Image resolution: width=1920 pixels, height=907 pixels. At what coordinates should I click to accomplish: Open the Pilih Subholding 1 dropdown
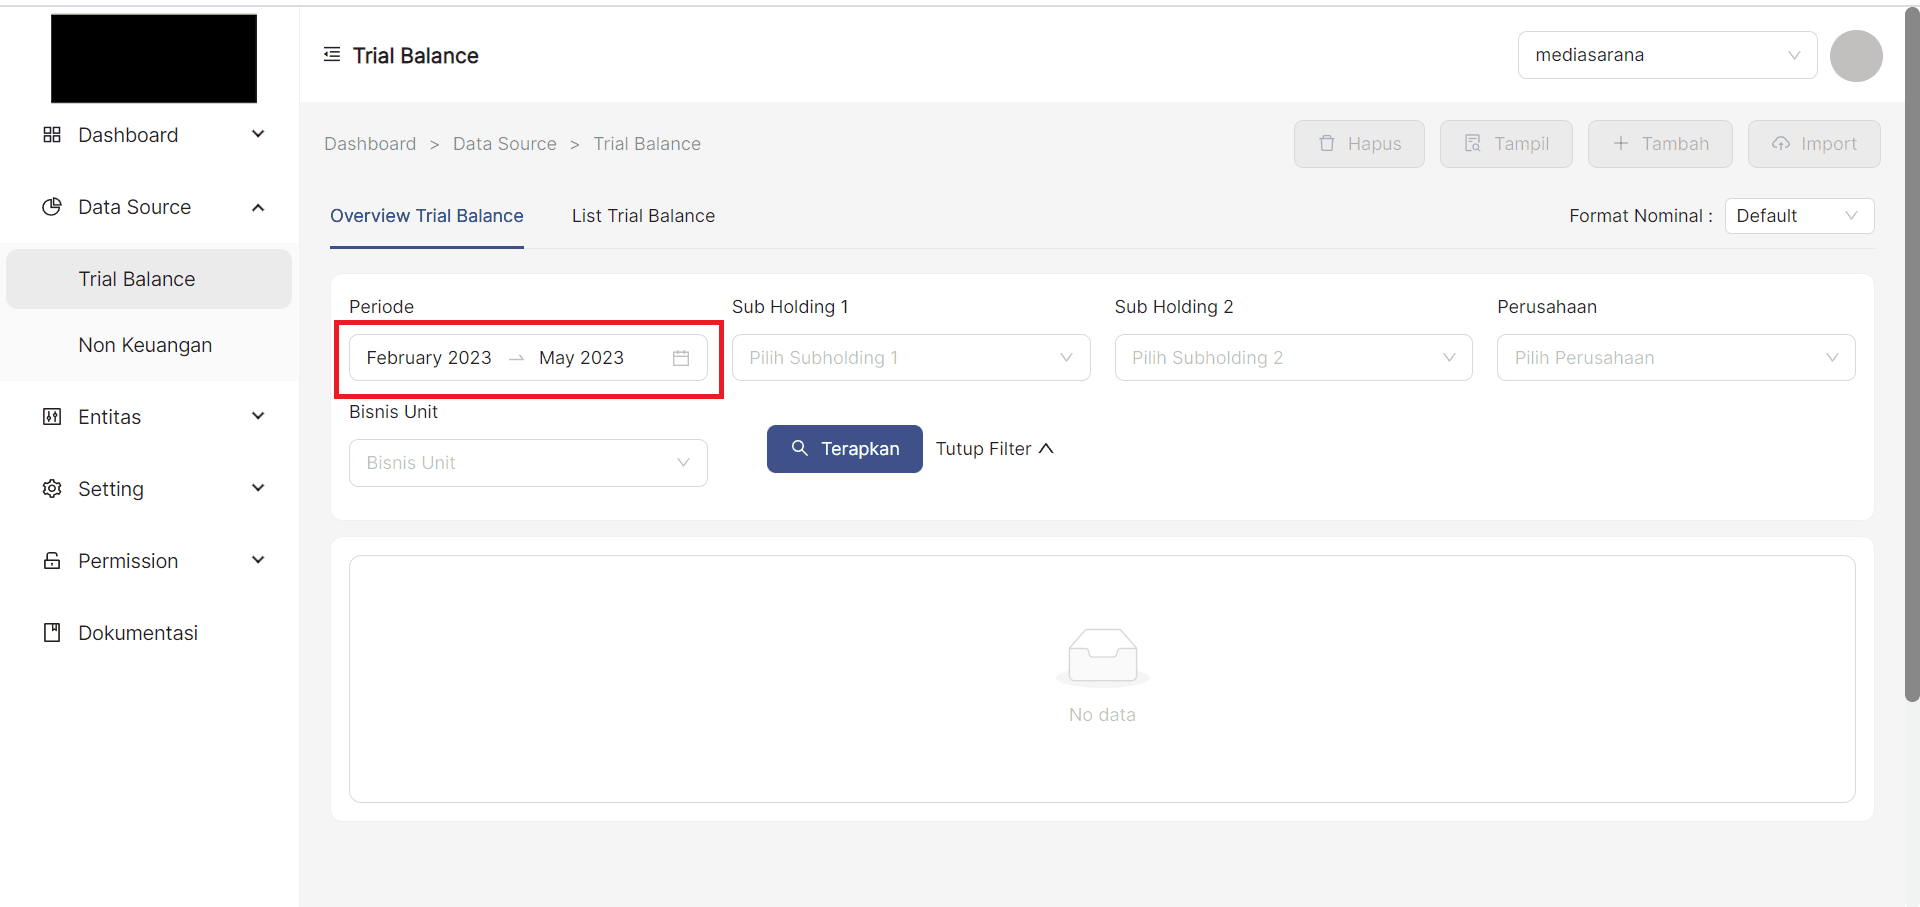point(910,358)
